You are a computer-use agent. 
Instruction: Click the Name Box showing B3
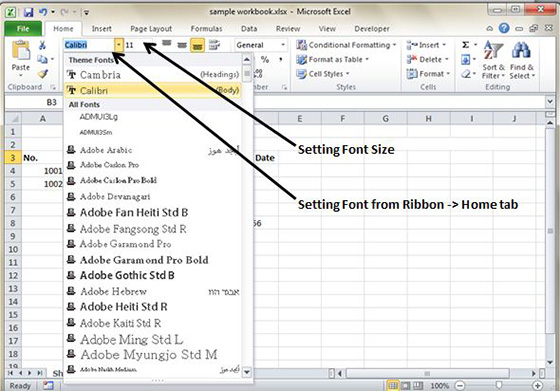click(34, 102)
